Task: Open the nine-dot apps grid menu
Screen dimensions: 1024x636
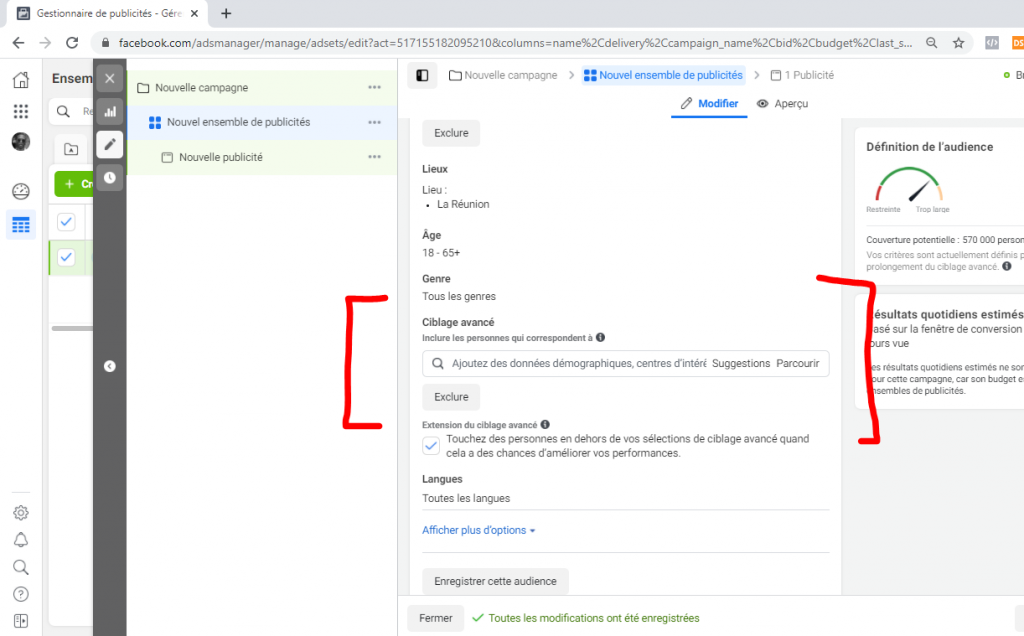Action: tap(20, 111)
